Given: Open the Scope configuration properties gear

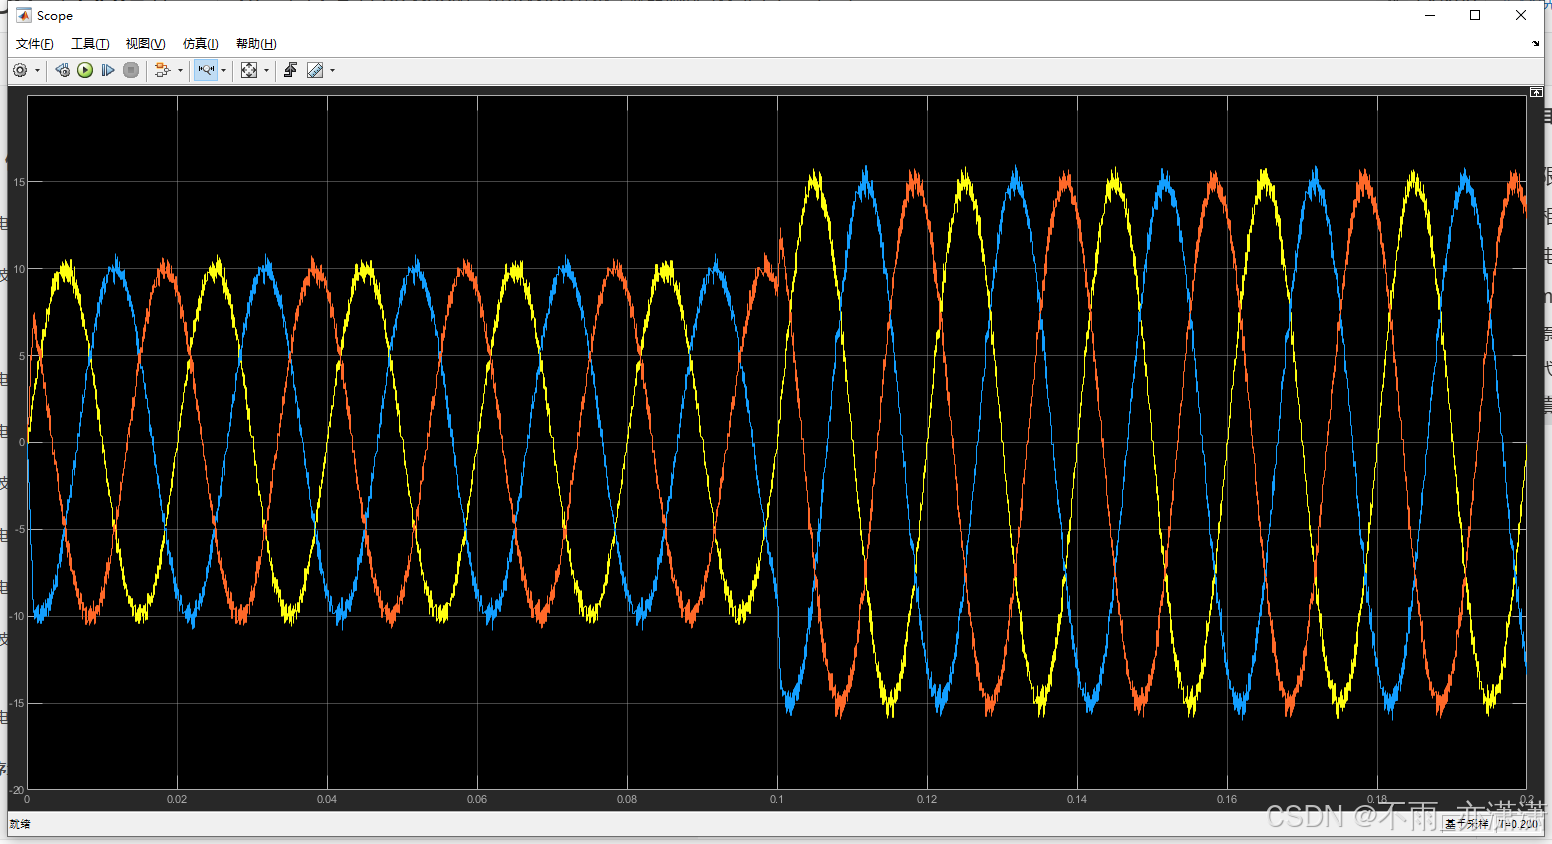Looking at the screenshot, I should coord(18,70).
